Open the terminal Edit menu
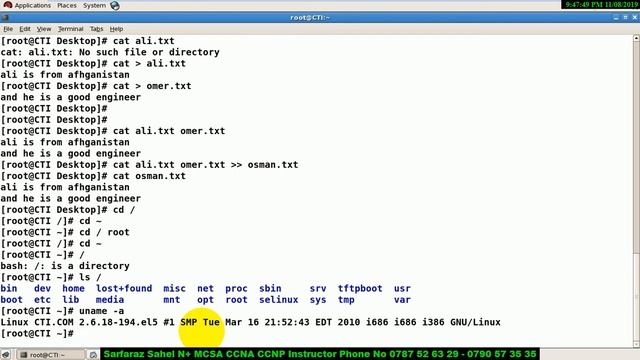Viewport: 640px width, 360px height. 25,29
